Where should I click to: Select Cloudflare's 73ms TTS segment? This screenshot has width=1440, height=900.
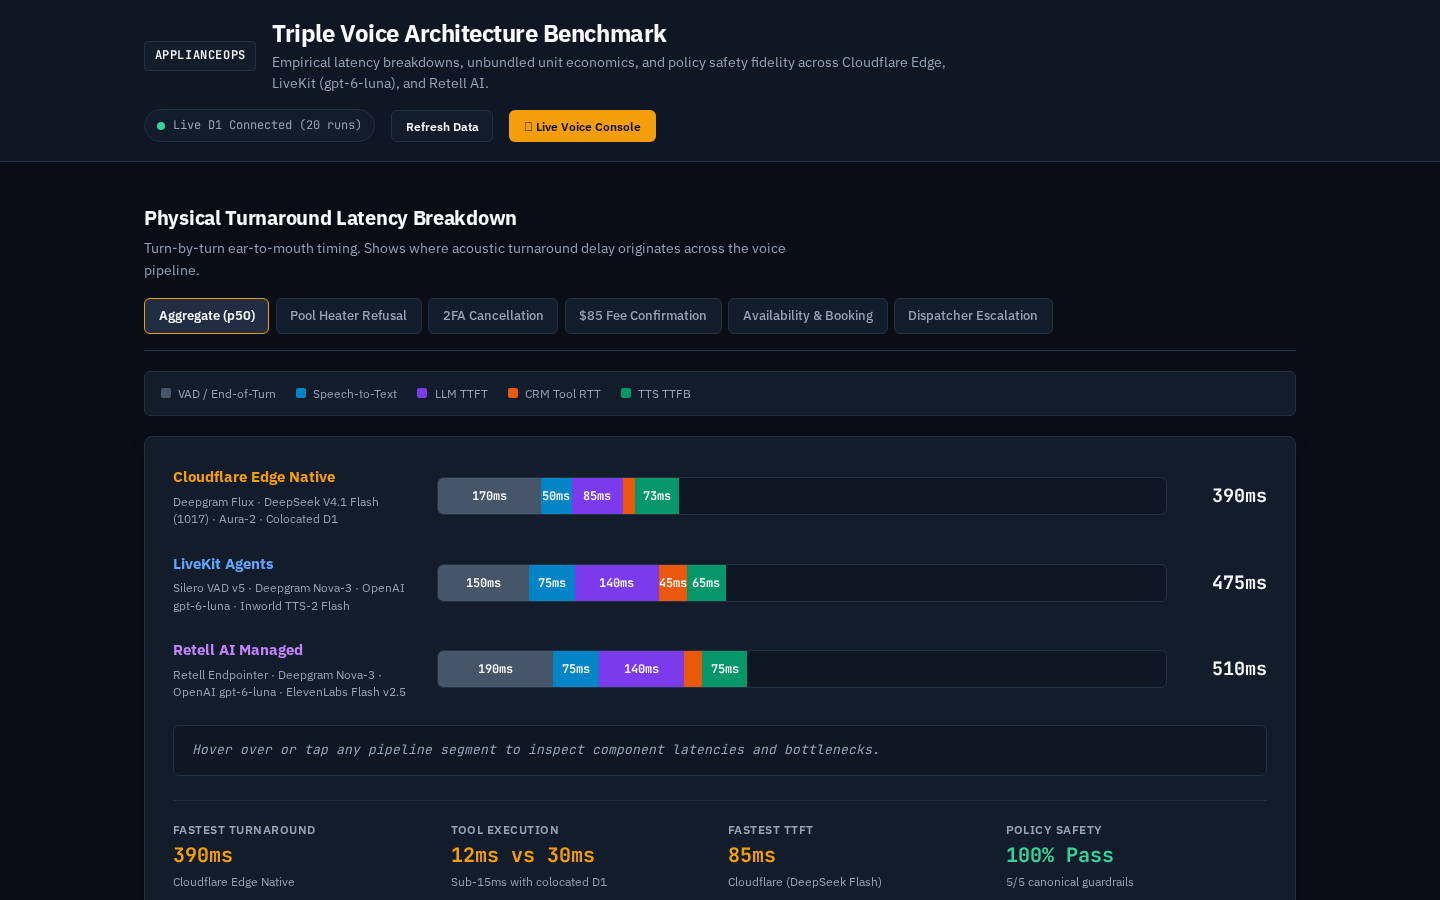tap(657, 496)
